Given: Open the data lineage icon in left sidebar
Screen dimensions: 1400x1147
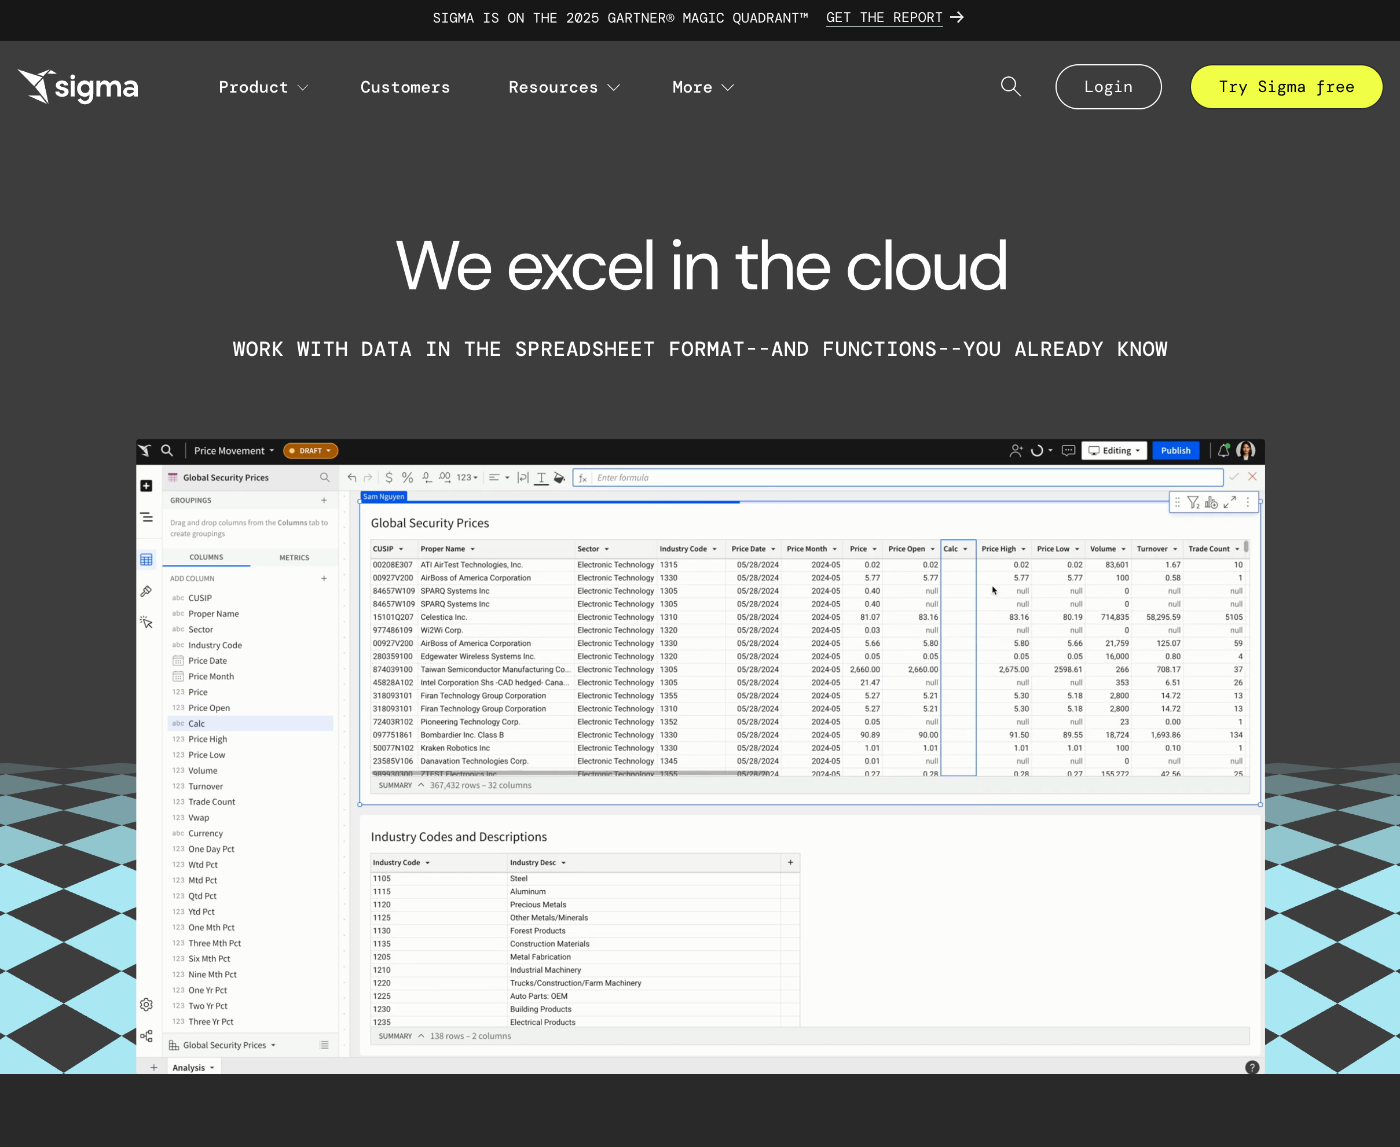Looking at the screenshot, I should click(x=146, y=1036).
